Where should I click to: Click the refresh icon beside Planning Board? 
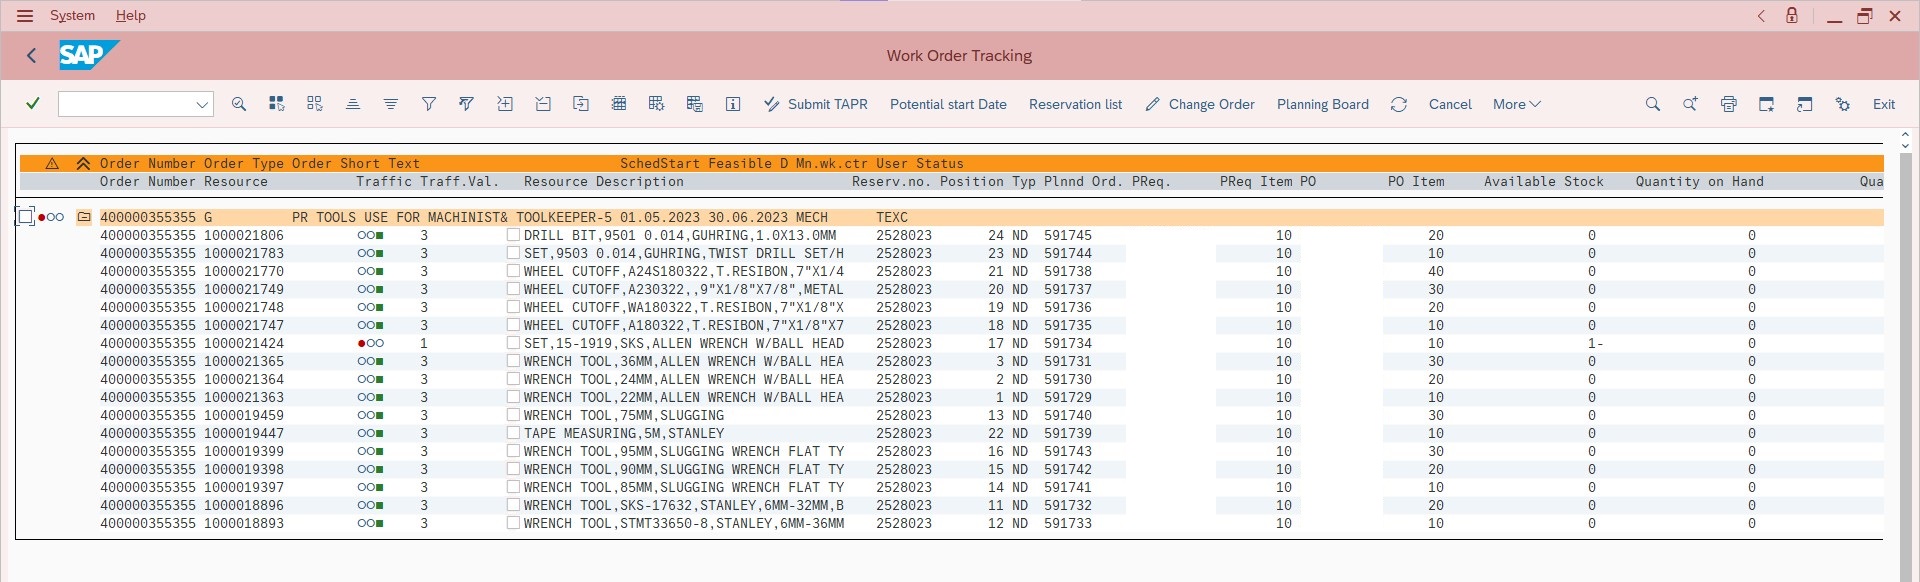[1398, 104]
